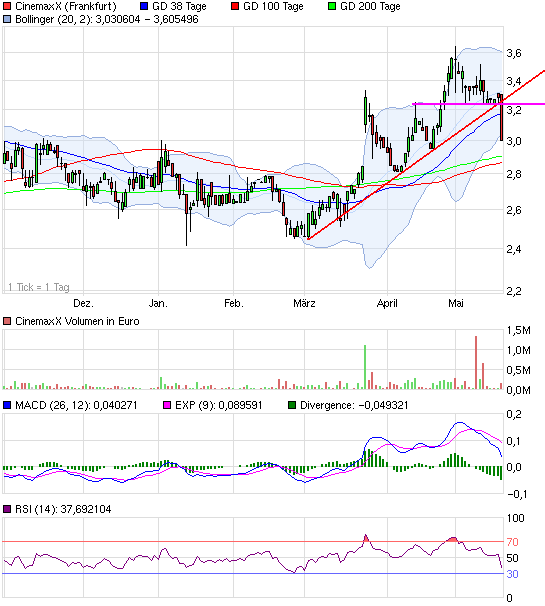This screenshot has width=545, height=606.
Task: Click the April label on the time axis
Action: 387,303
